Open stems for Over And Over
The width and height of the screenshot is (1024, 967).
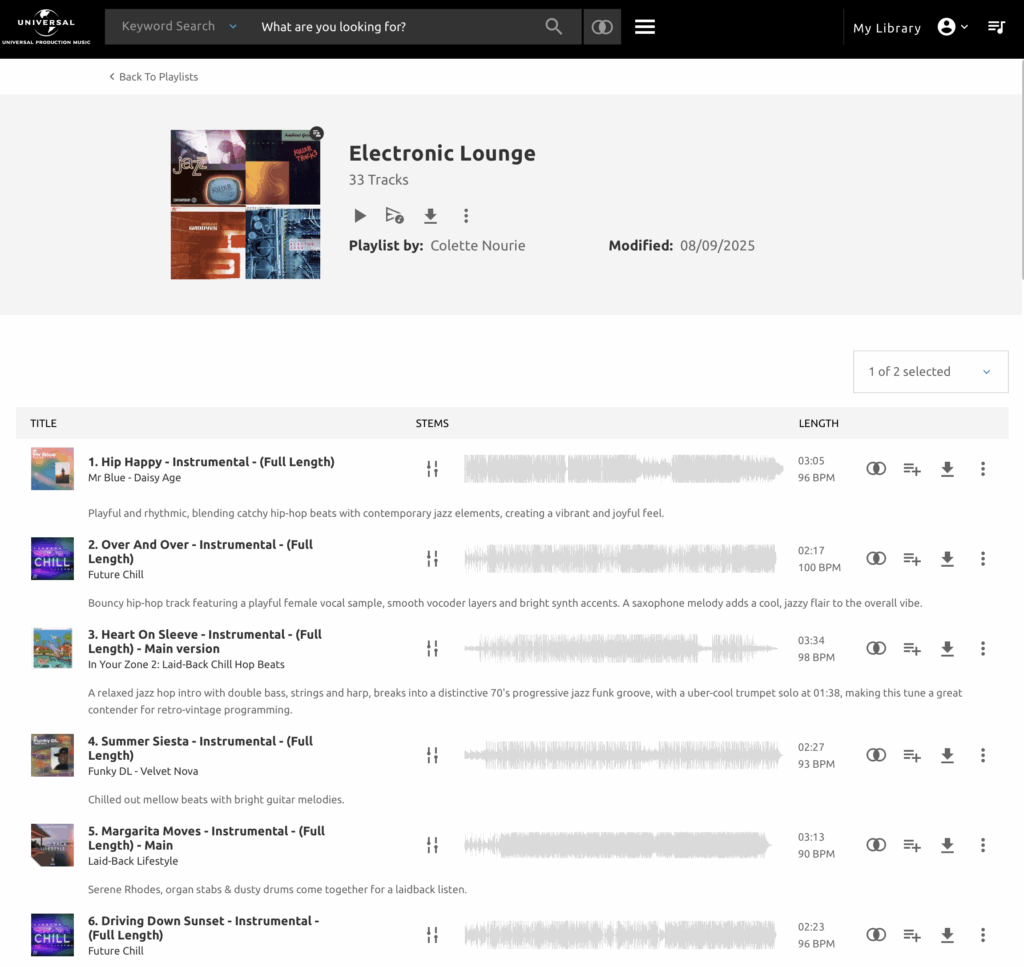[432, 559]
